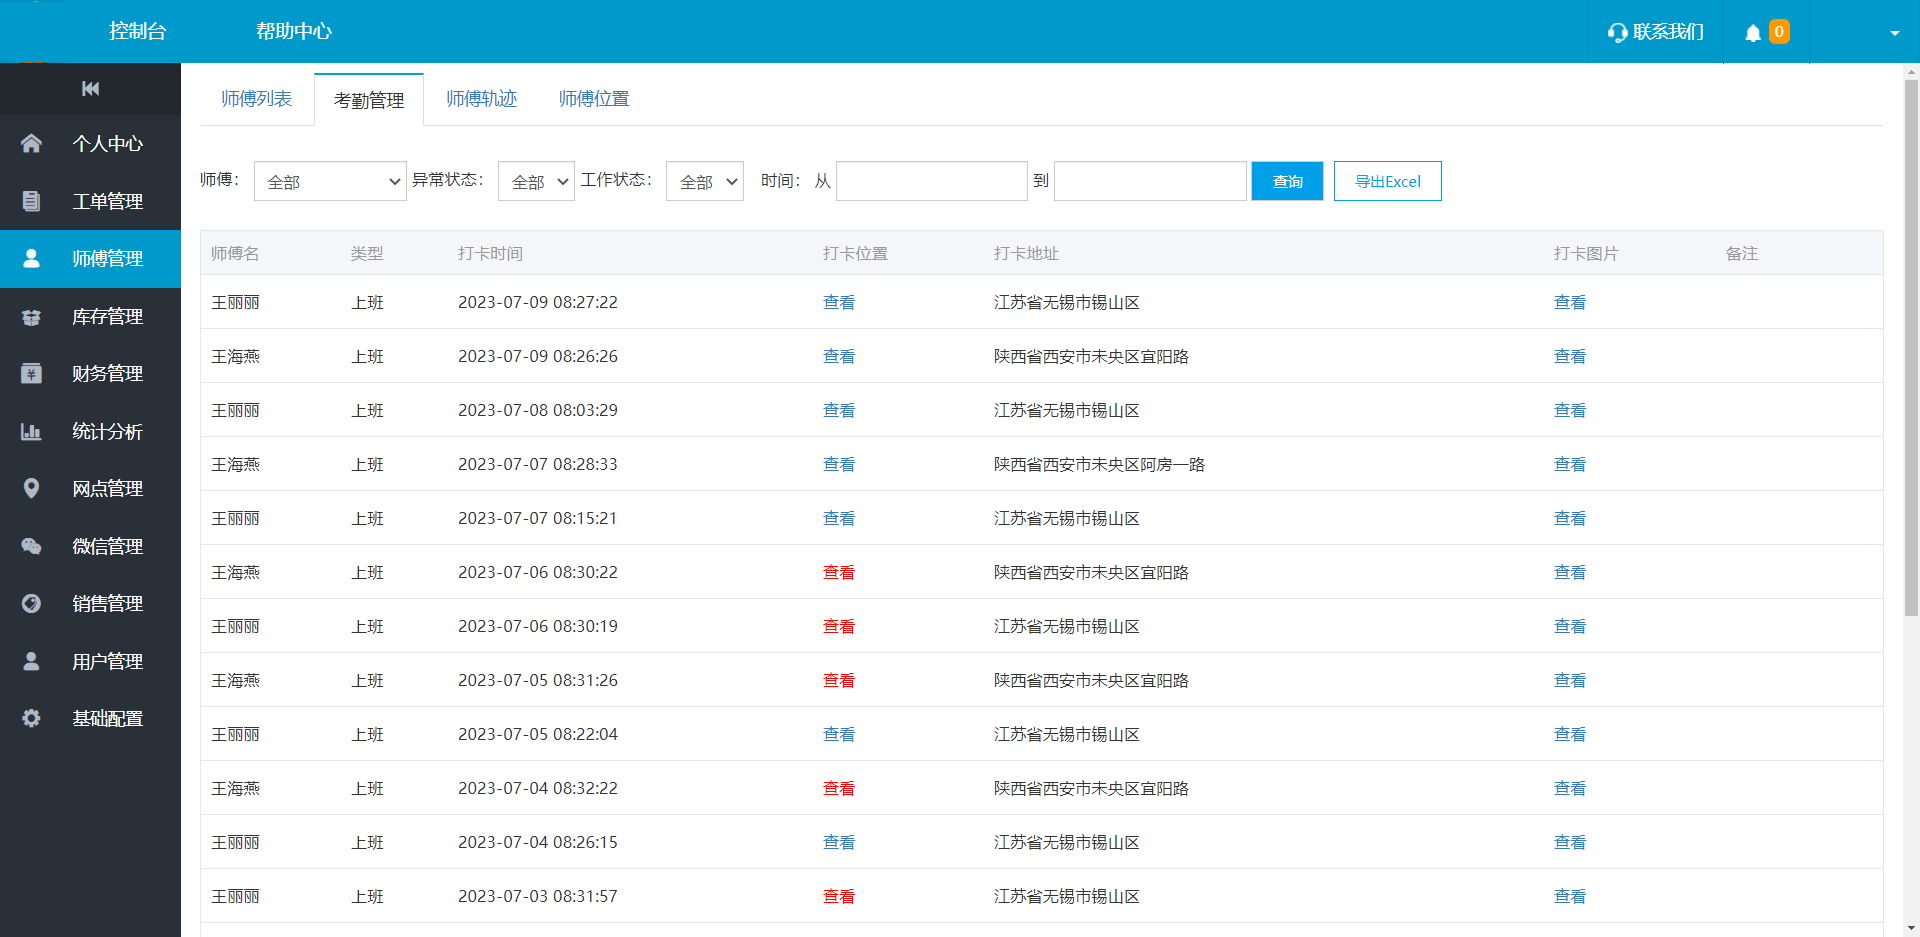
Task: Expand the 师傅 selection dropdown
Action: click(x=330, y=181)
